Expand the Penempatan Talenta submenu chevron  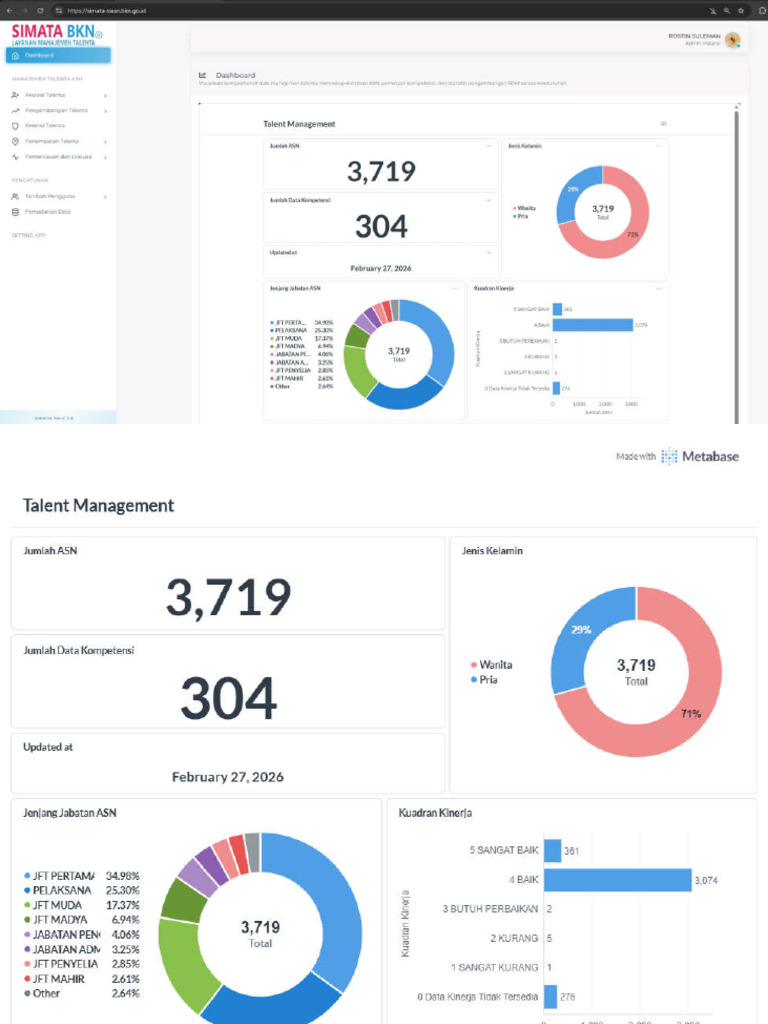[x=105, y=142]
